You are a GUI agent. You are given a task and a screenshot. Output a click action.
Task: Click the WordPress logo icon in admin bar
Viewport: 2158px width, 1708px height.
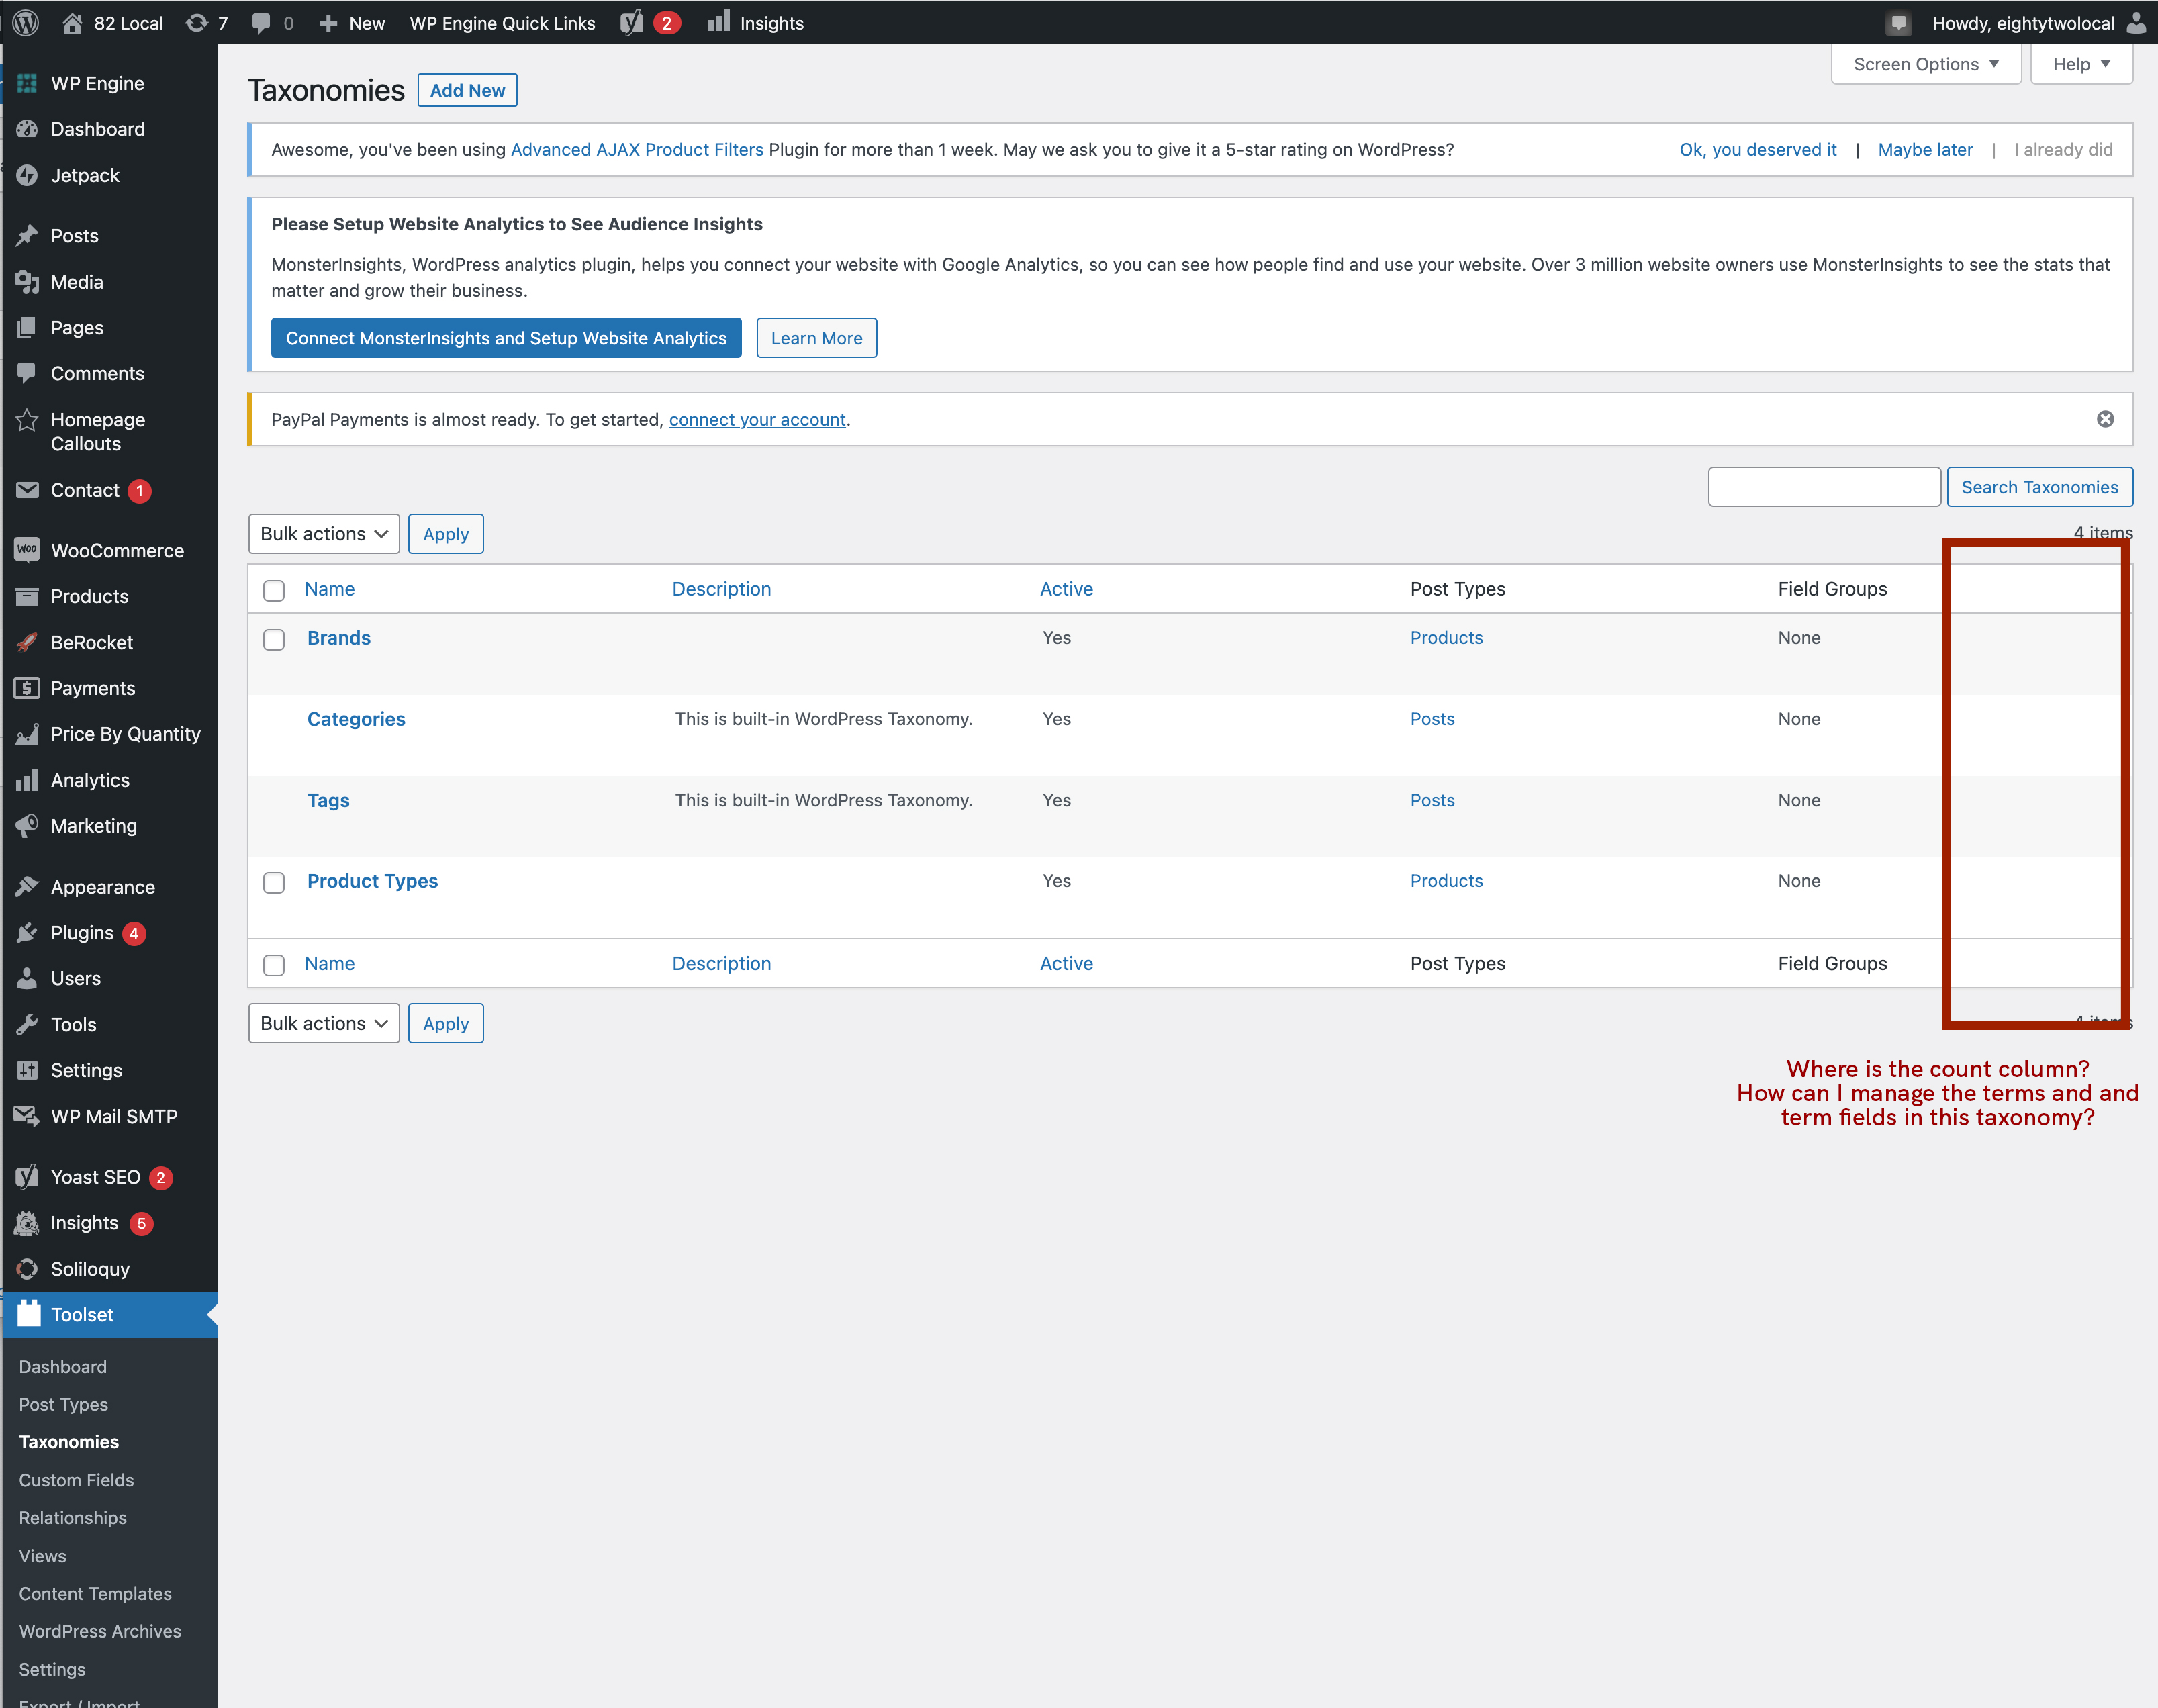[x=26, y=22]
